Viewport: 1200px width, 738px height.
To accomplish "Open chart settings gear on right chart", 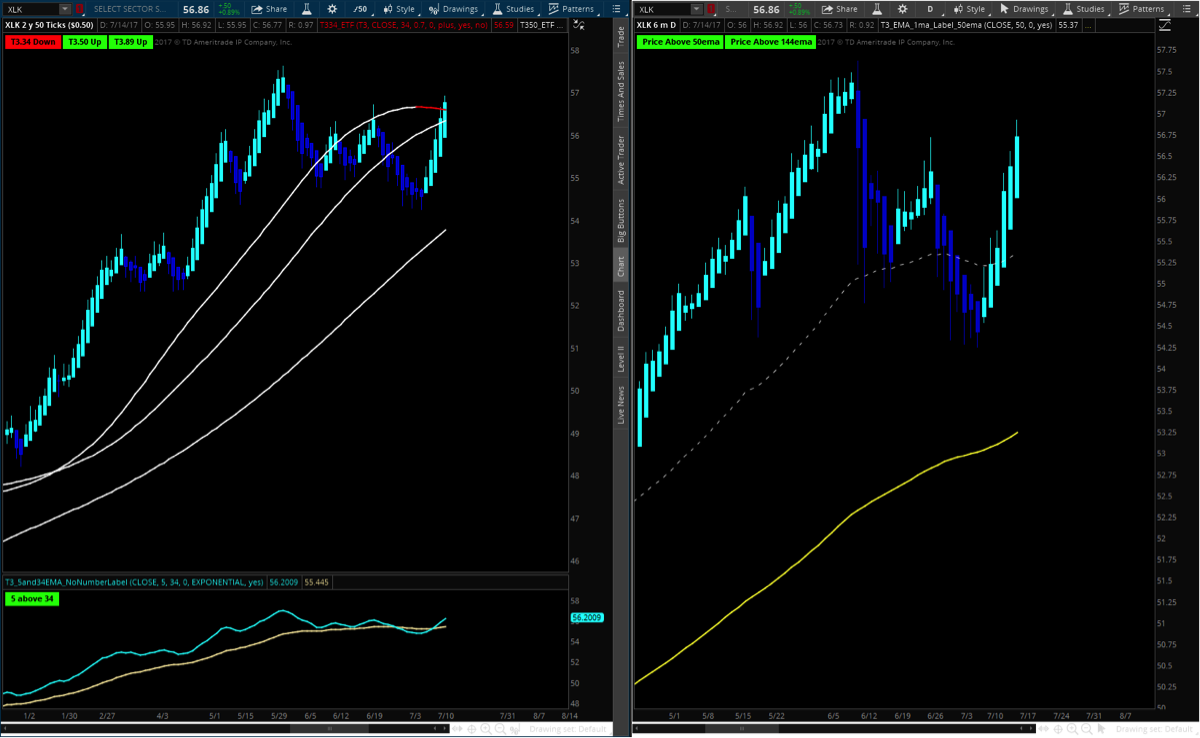I will tap(902, 9).
